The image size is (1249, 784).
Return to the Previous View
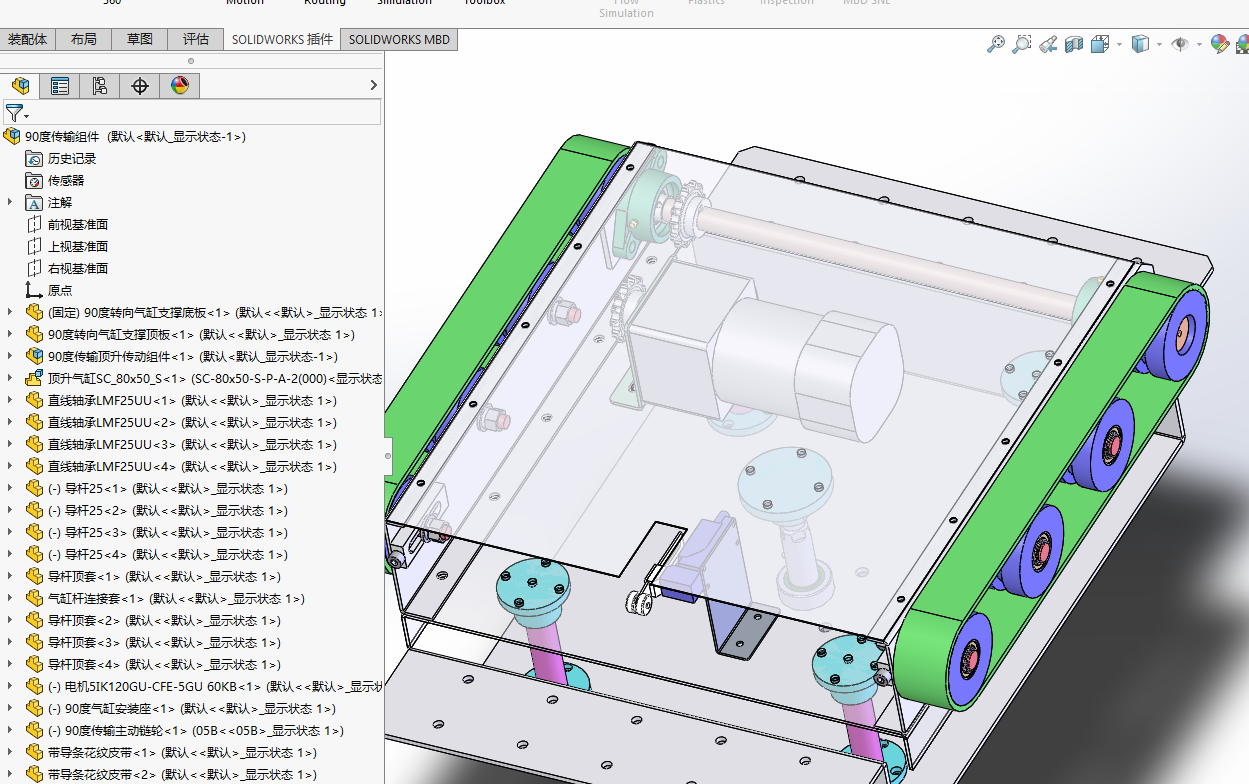[1048, 44]
